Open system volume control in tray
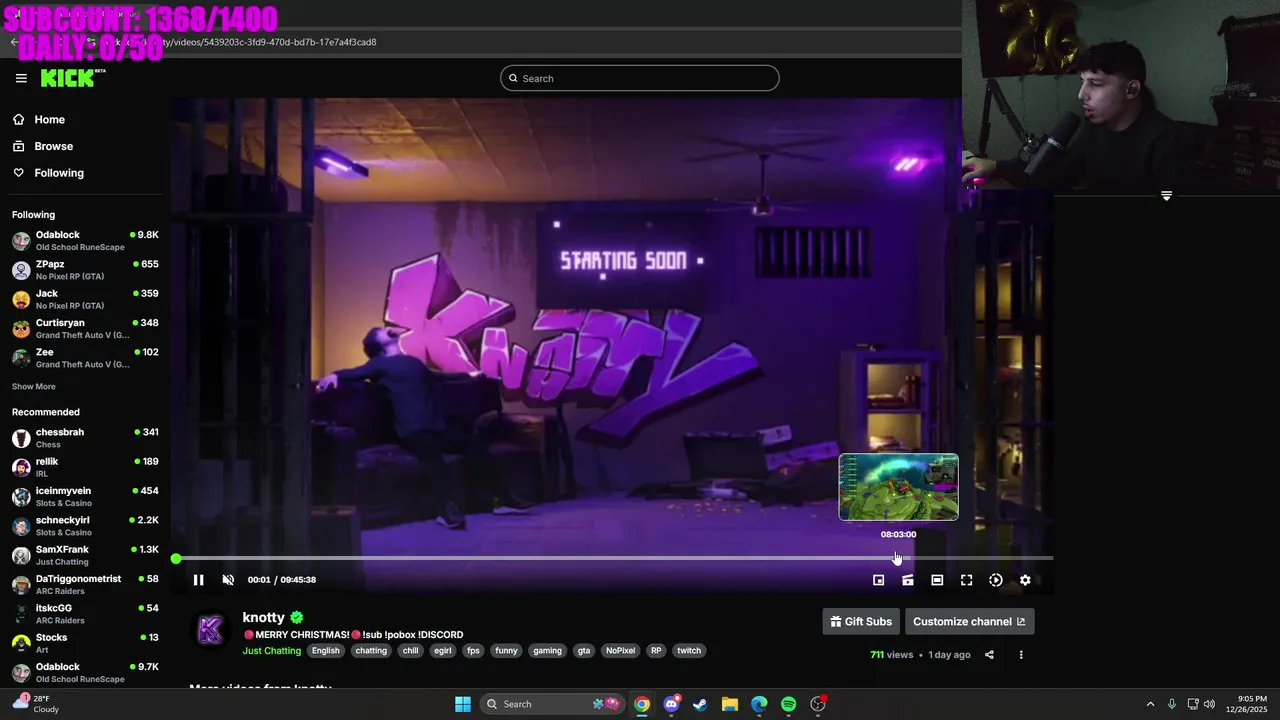The width and height of the screenshot is (1280, 720). (1209, 704)
